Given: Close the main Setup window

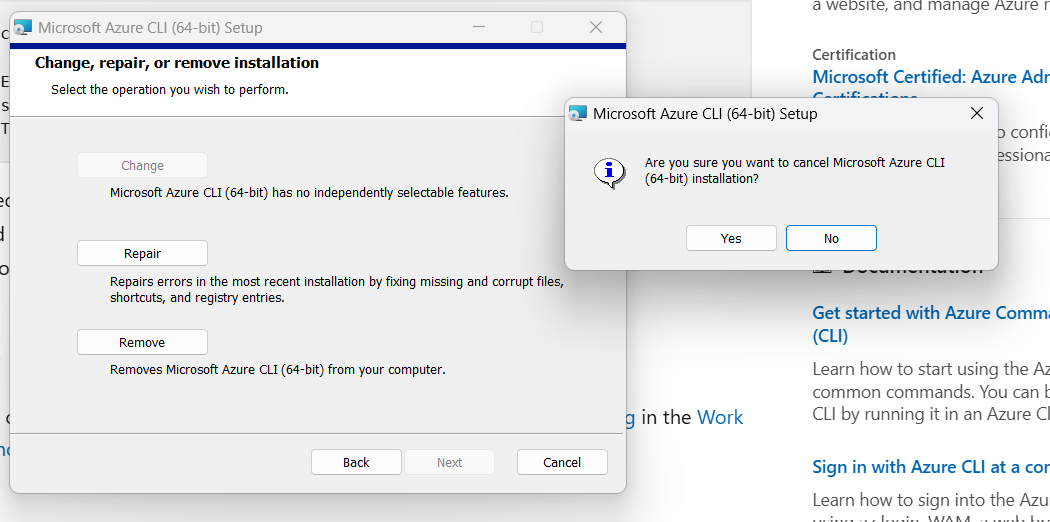Looking at the screenshot, I should tap(595, 27).
